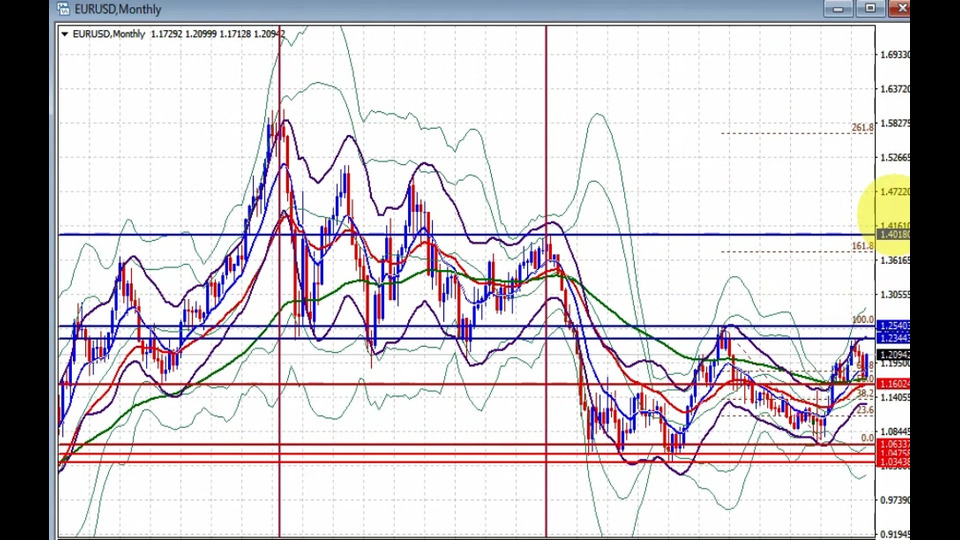Click the 1.14055 price axis label
The width and height of the screenshot is (960, 540).
(x=894, y=397)
